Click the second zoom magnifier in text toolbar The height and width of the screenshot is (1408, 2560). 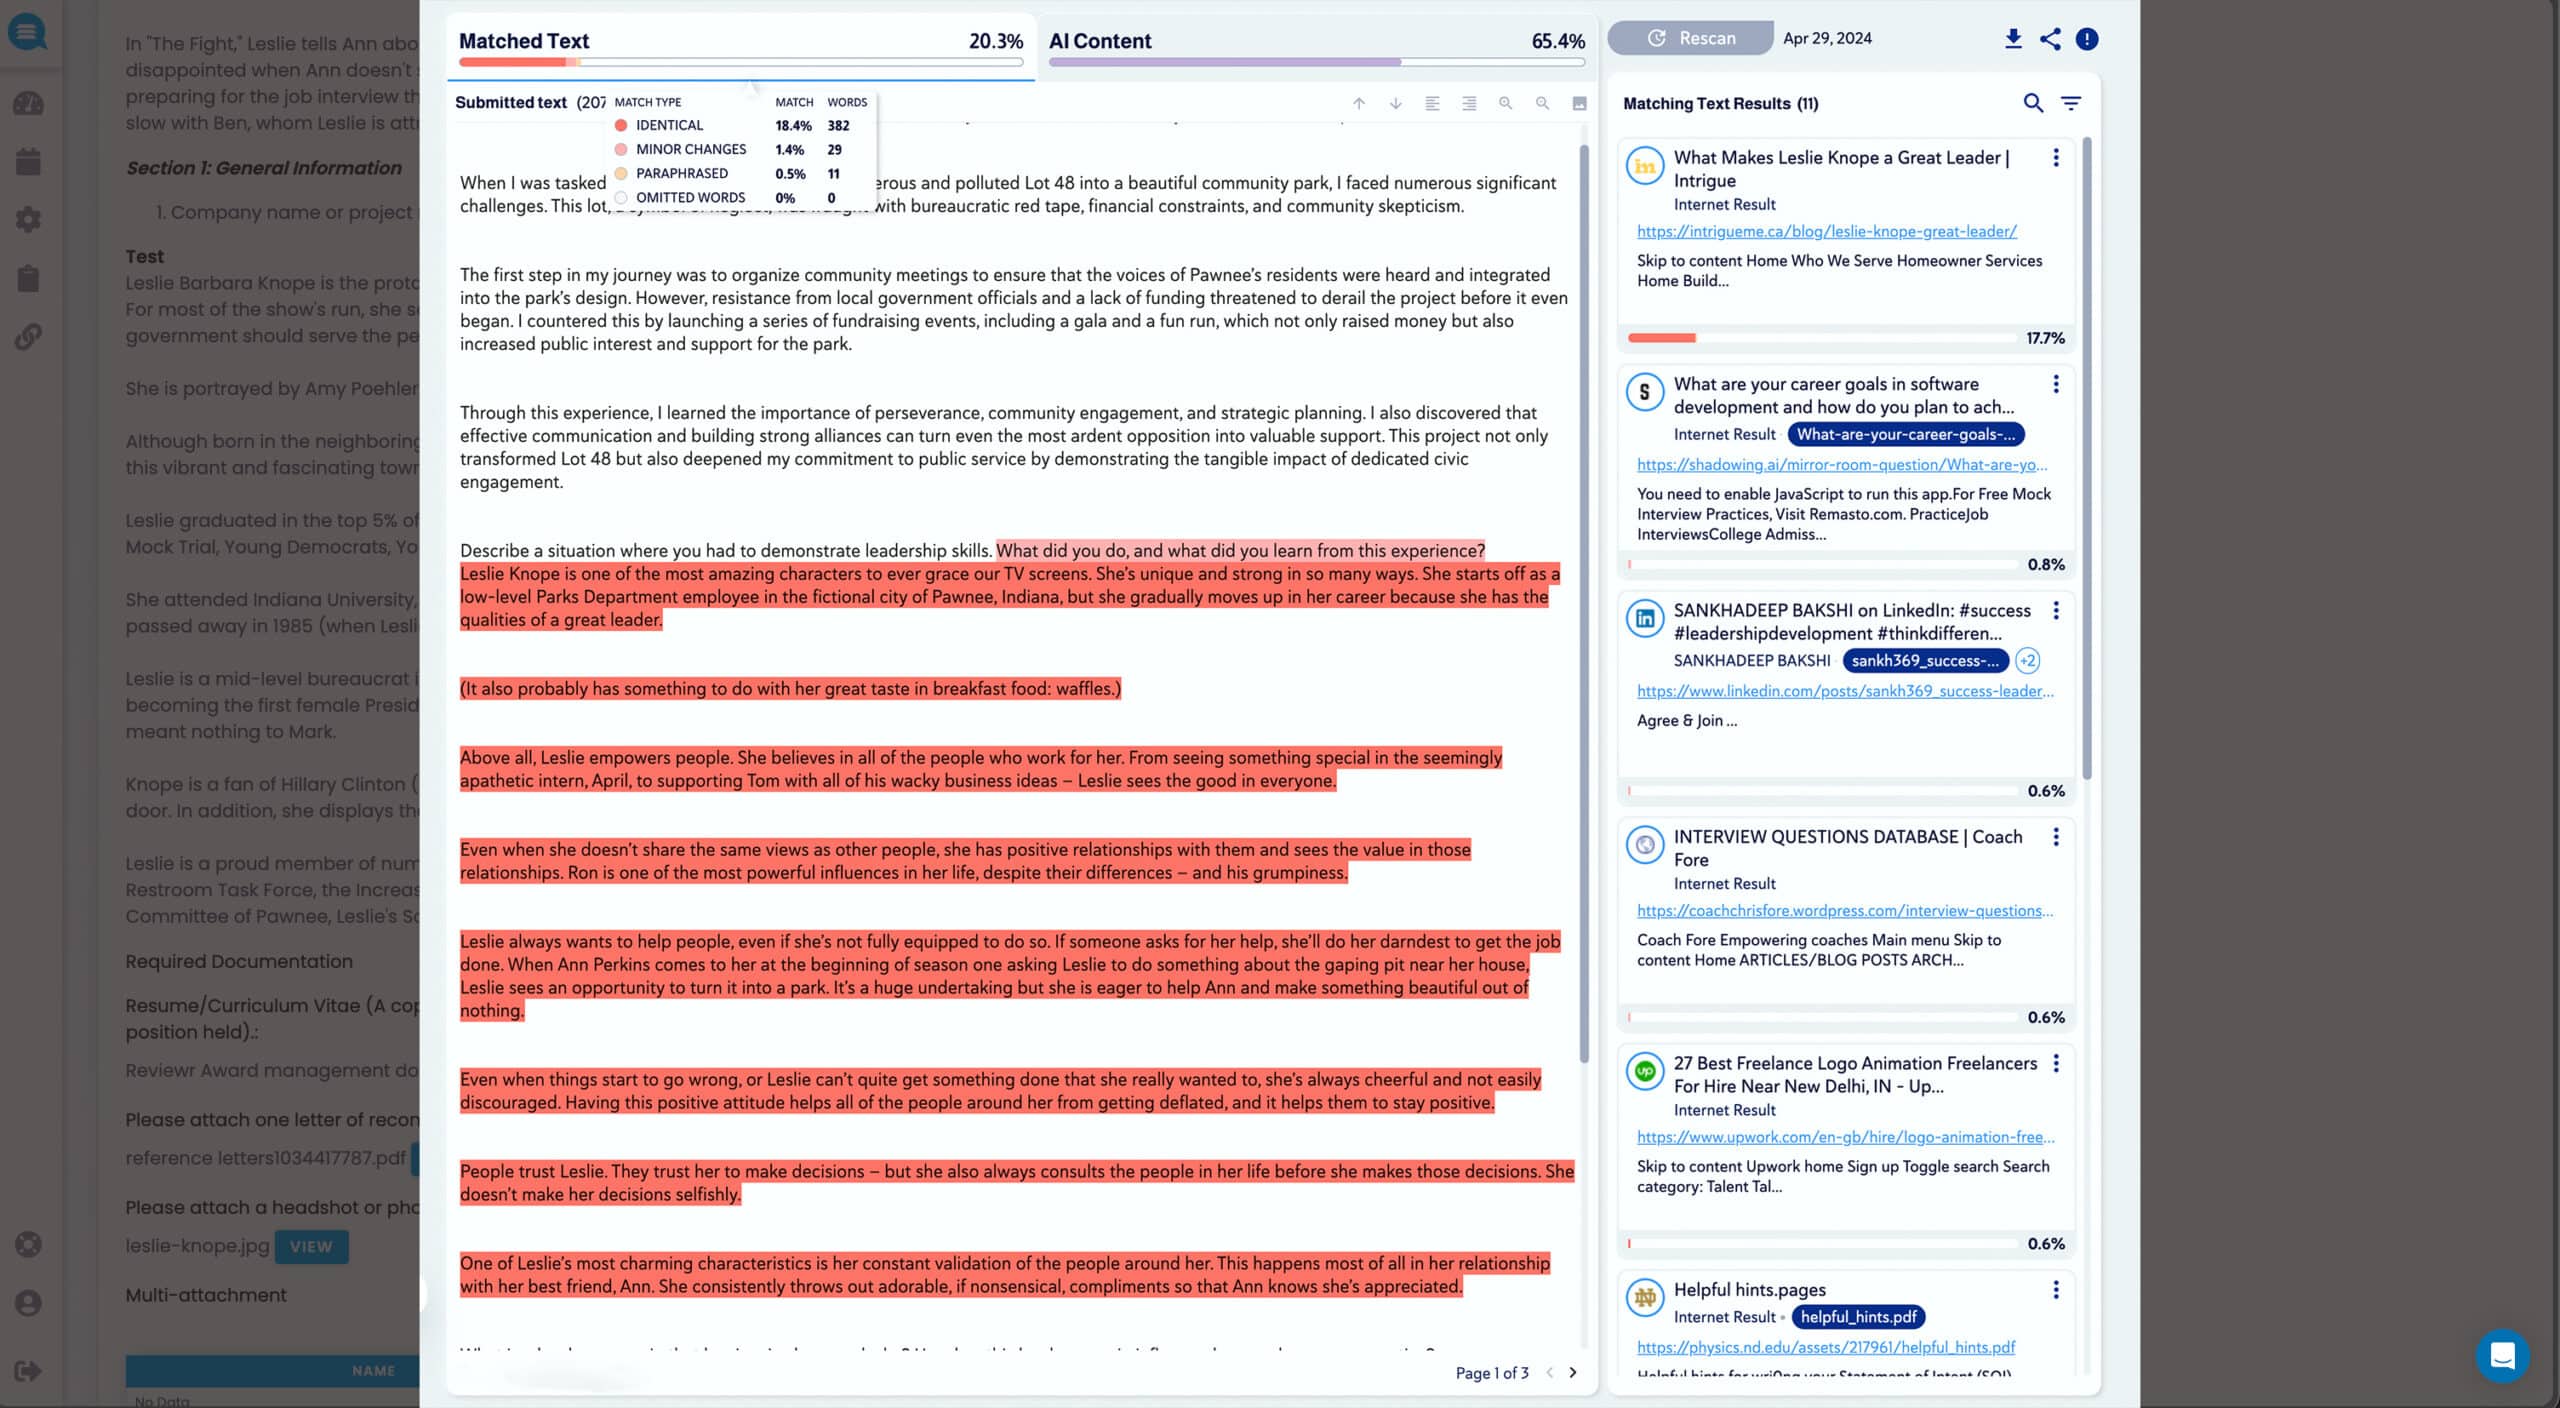(1543, 103)
